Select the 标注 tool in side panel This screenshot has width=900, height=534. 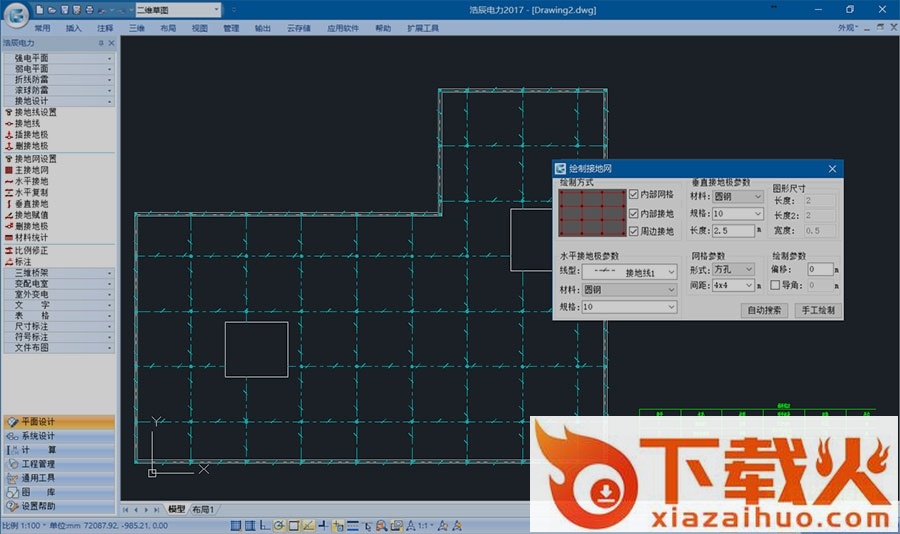pyautogui.click(x=18, y=262)
